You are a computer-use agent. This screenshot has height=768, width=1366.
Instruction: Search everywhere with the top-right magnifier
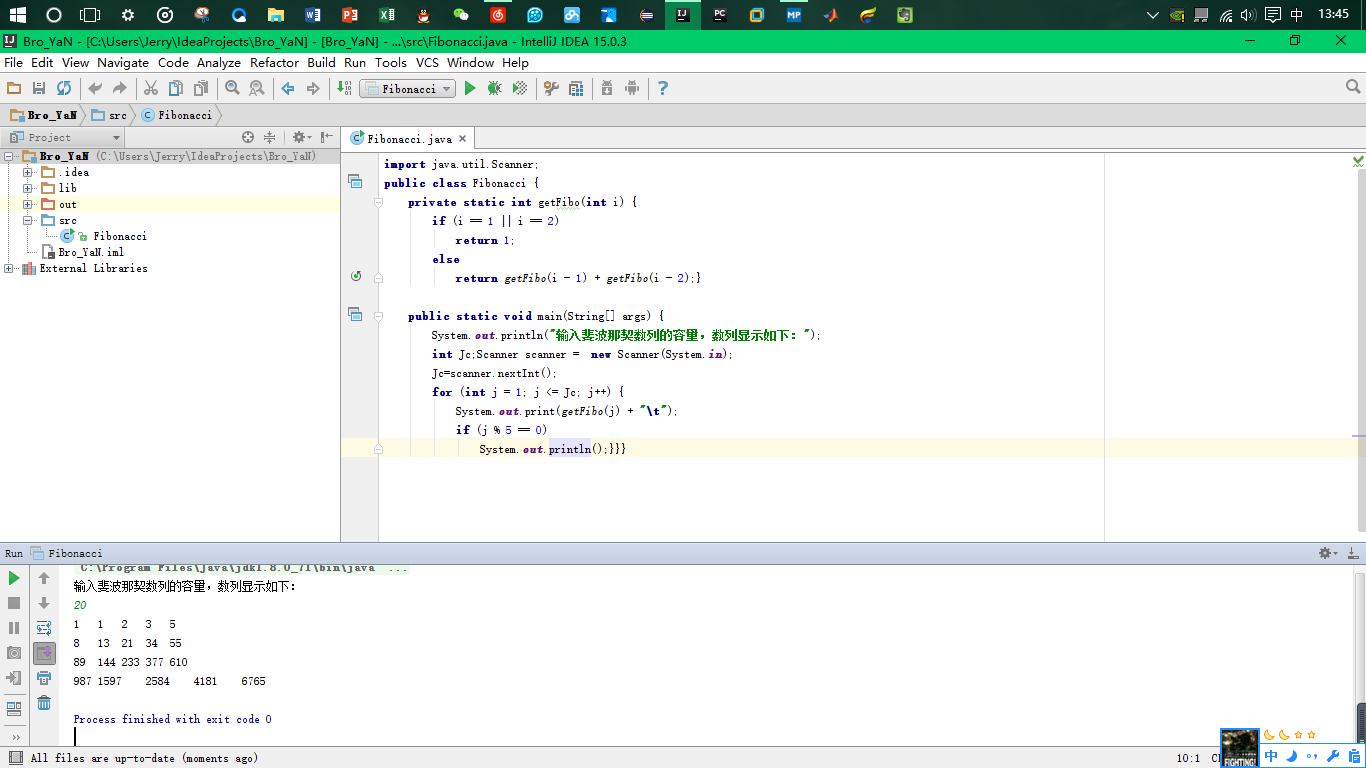[1353, 88]
